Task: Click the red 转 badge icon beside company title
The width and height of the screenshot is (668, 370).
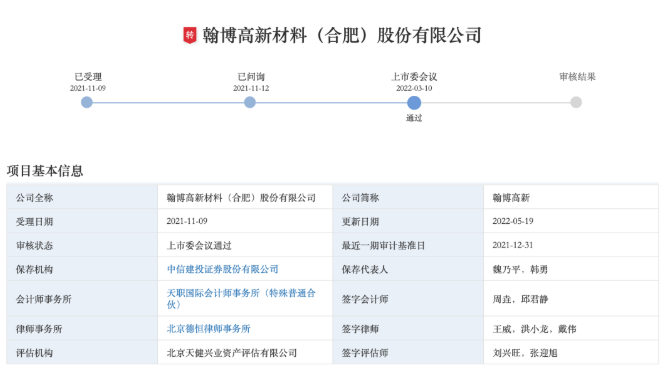Action: click(190, 35)
